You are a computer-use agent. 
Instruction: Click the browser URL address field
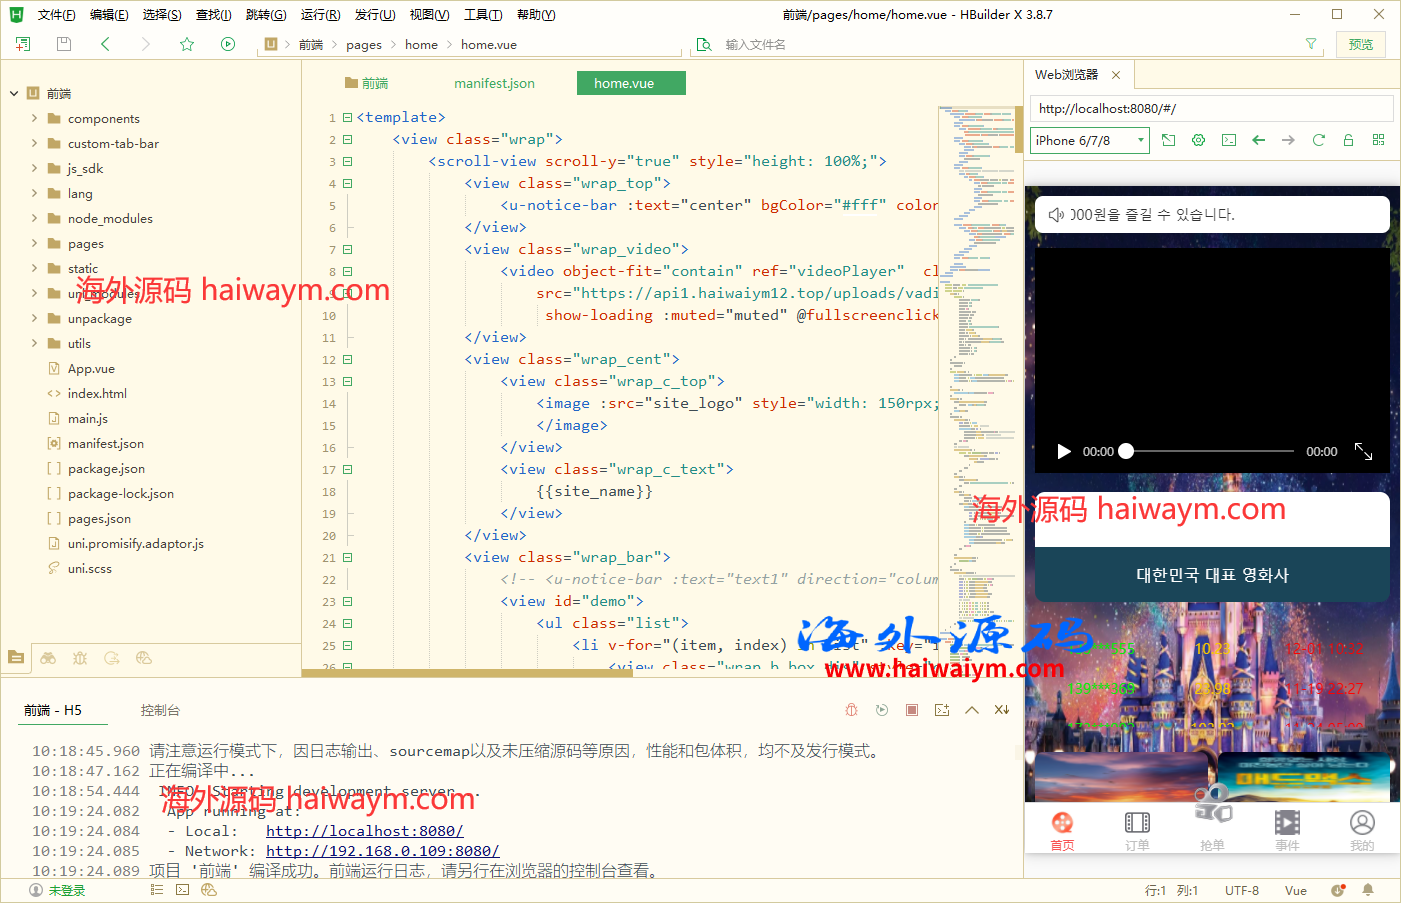(x=1210, y=109)
